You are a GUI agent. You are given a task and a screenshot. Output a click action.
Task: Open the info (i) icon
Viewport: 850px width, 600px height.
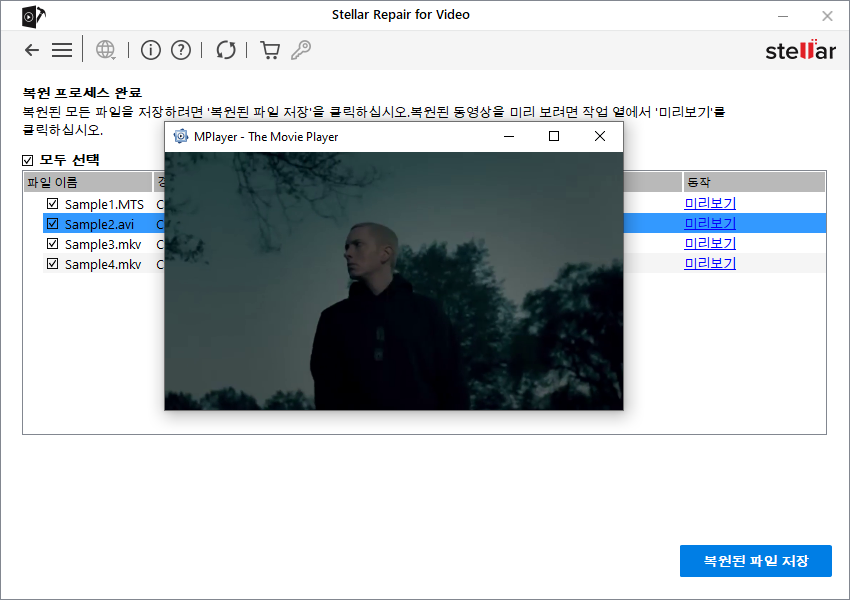click(151, 50)
